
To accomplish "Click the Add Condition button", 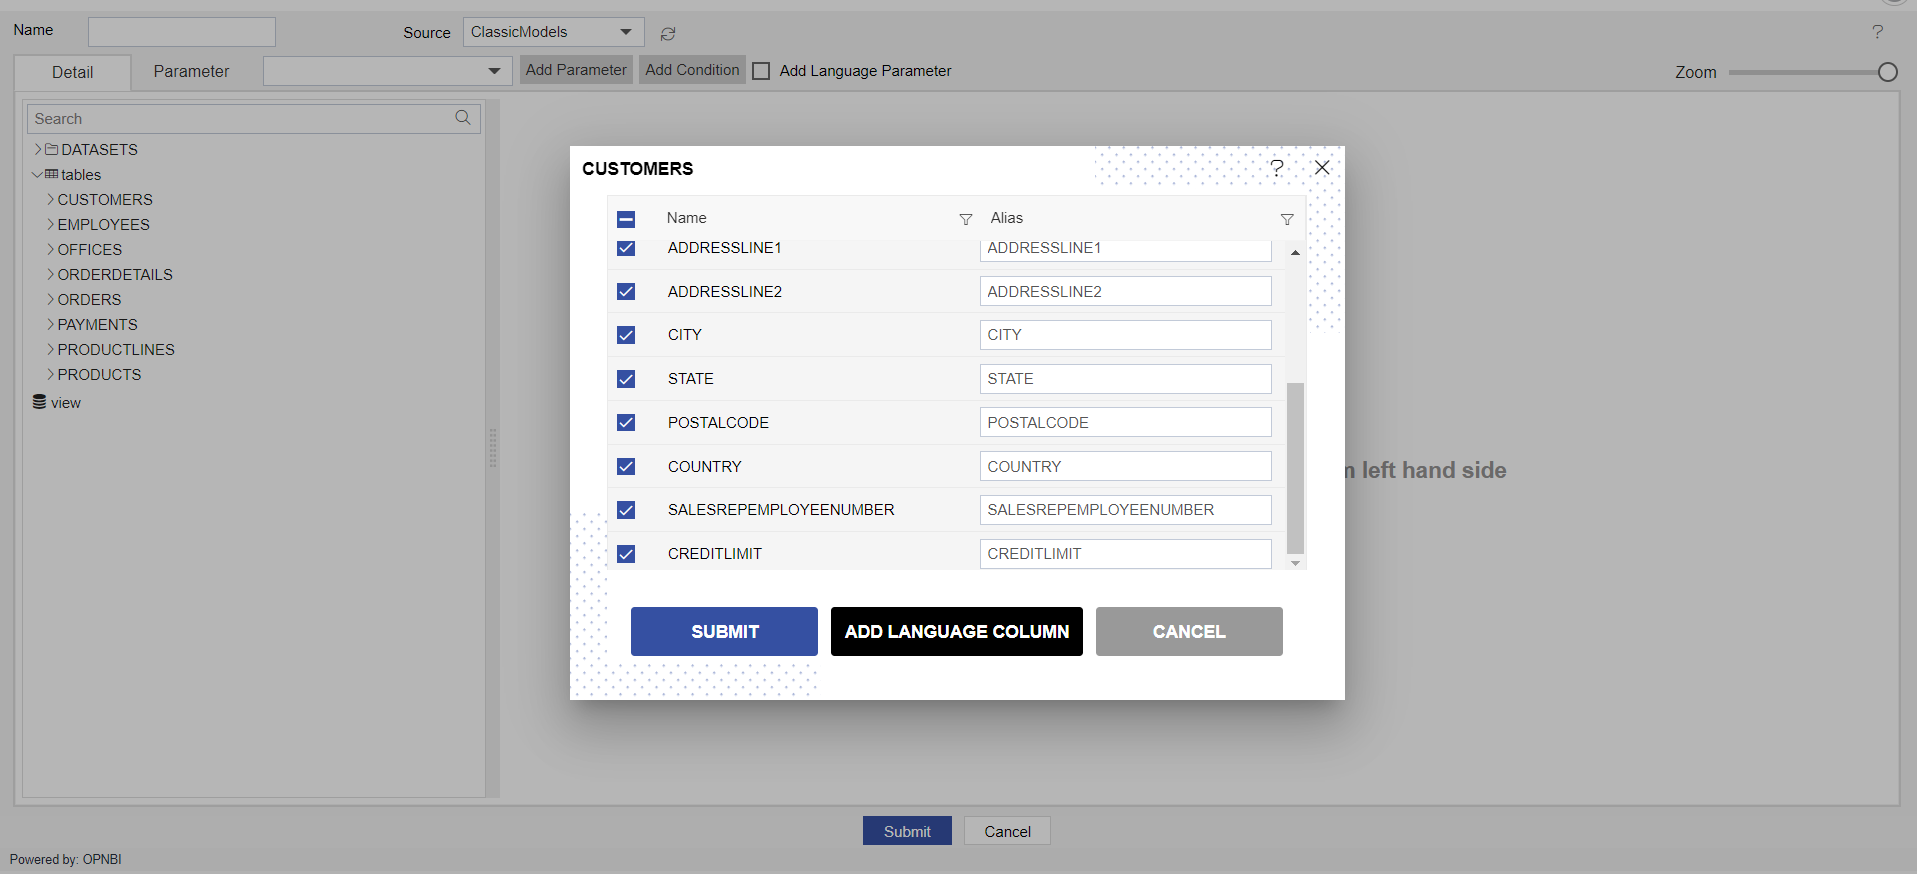I will tap(692, 70).
